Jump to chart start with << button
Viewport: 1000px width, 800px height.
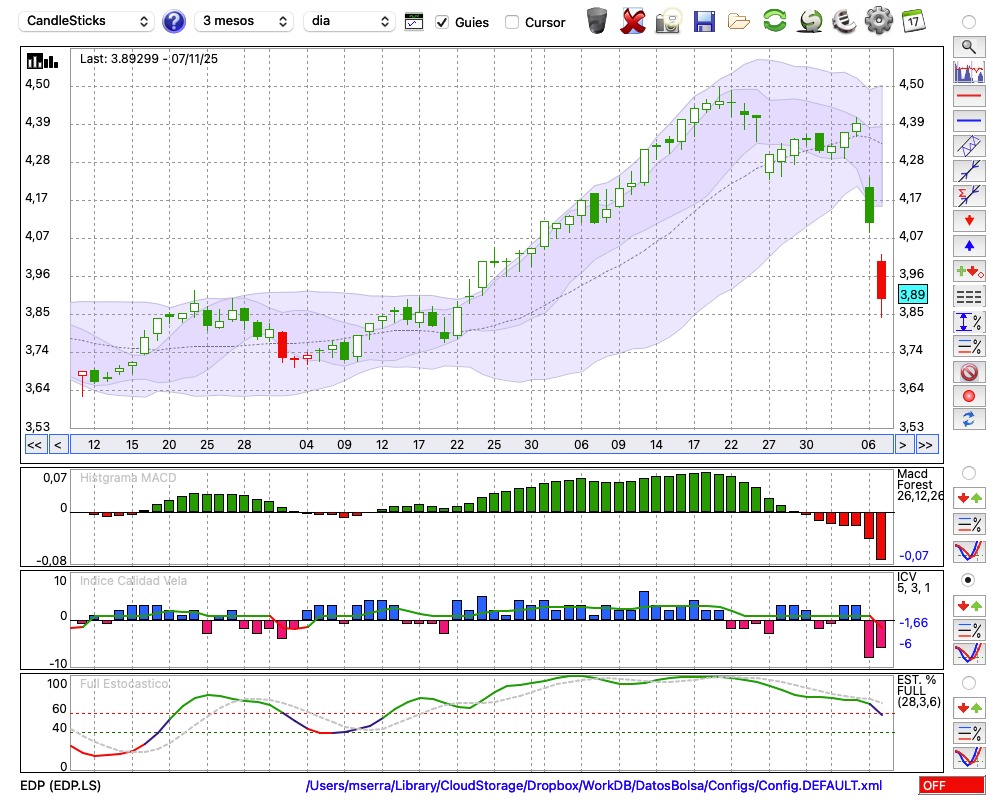click(x=35, y=445)
